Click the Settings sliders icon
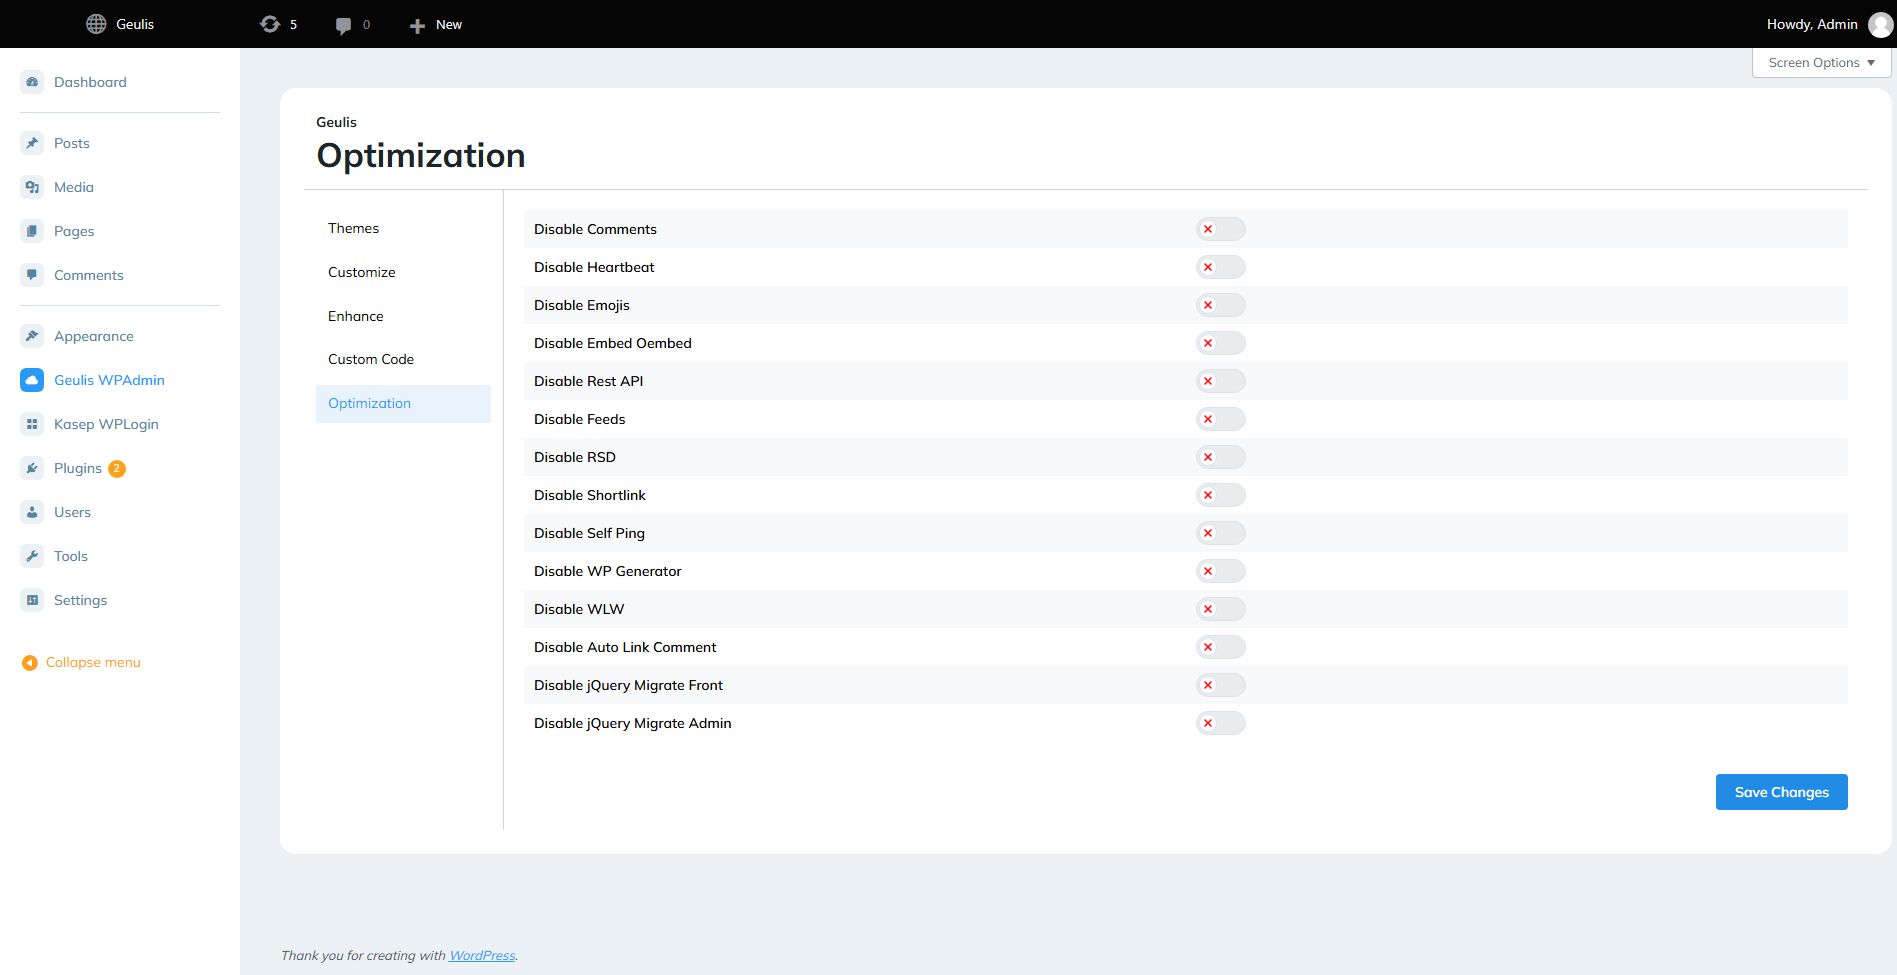This screenshot has height=975, width=1897. coord(32,600)
